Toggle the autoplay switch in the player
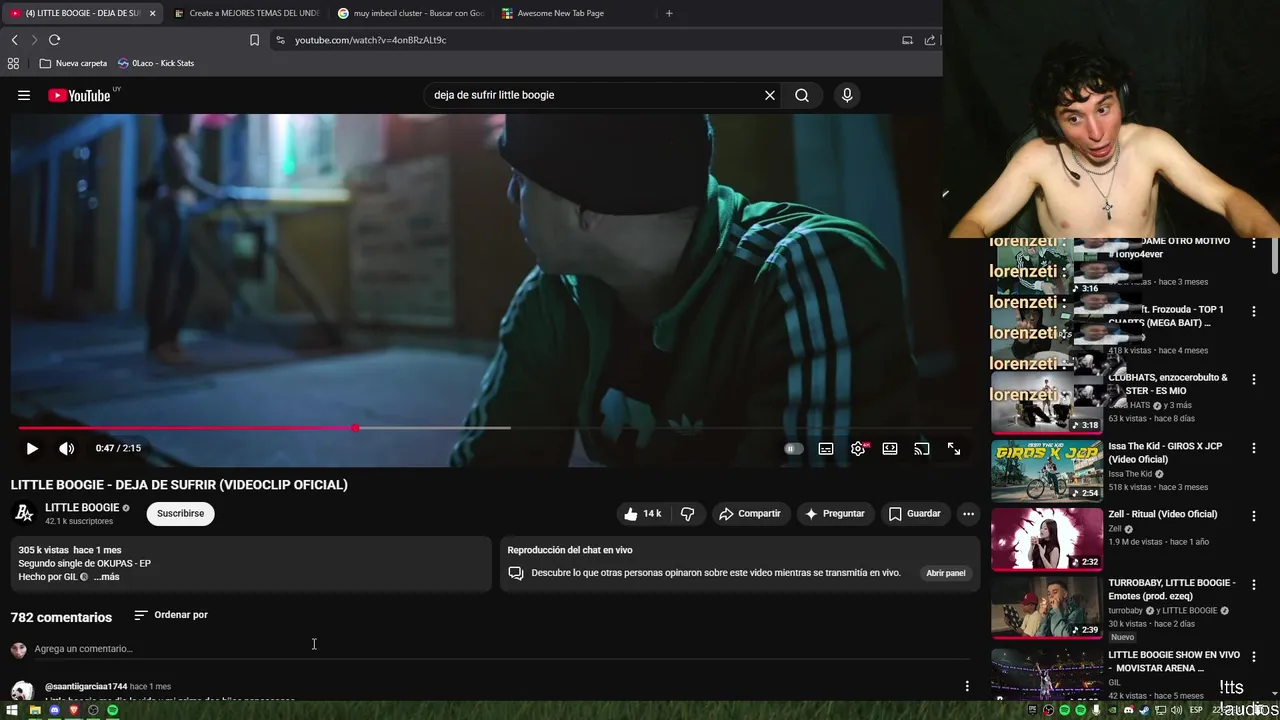The width and height of the screenshot is (1280, 720). click(x=793, y=449)
